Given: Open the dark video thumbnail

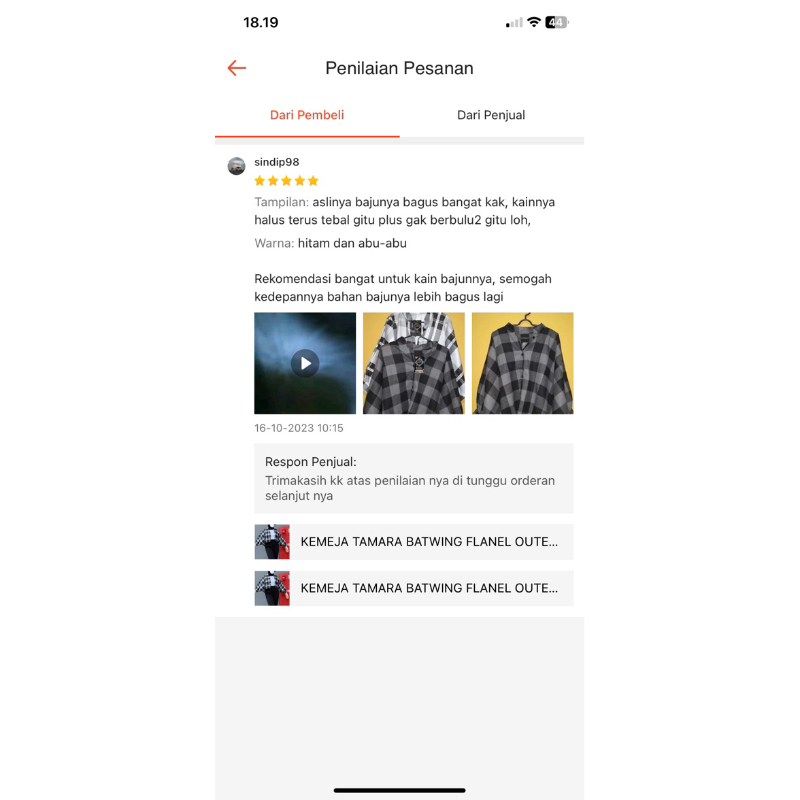Looking at the screenshot, I should 305,363.
